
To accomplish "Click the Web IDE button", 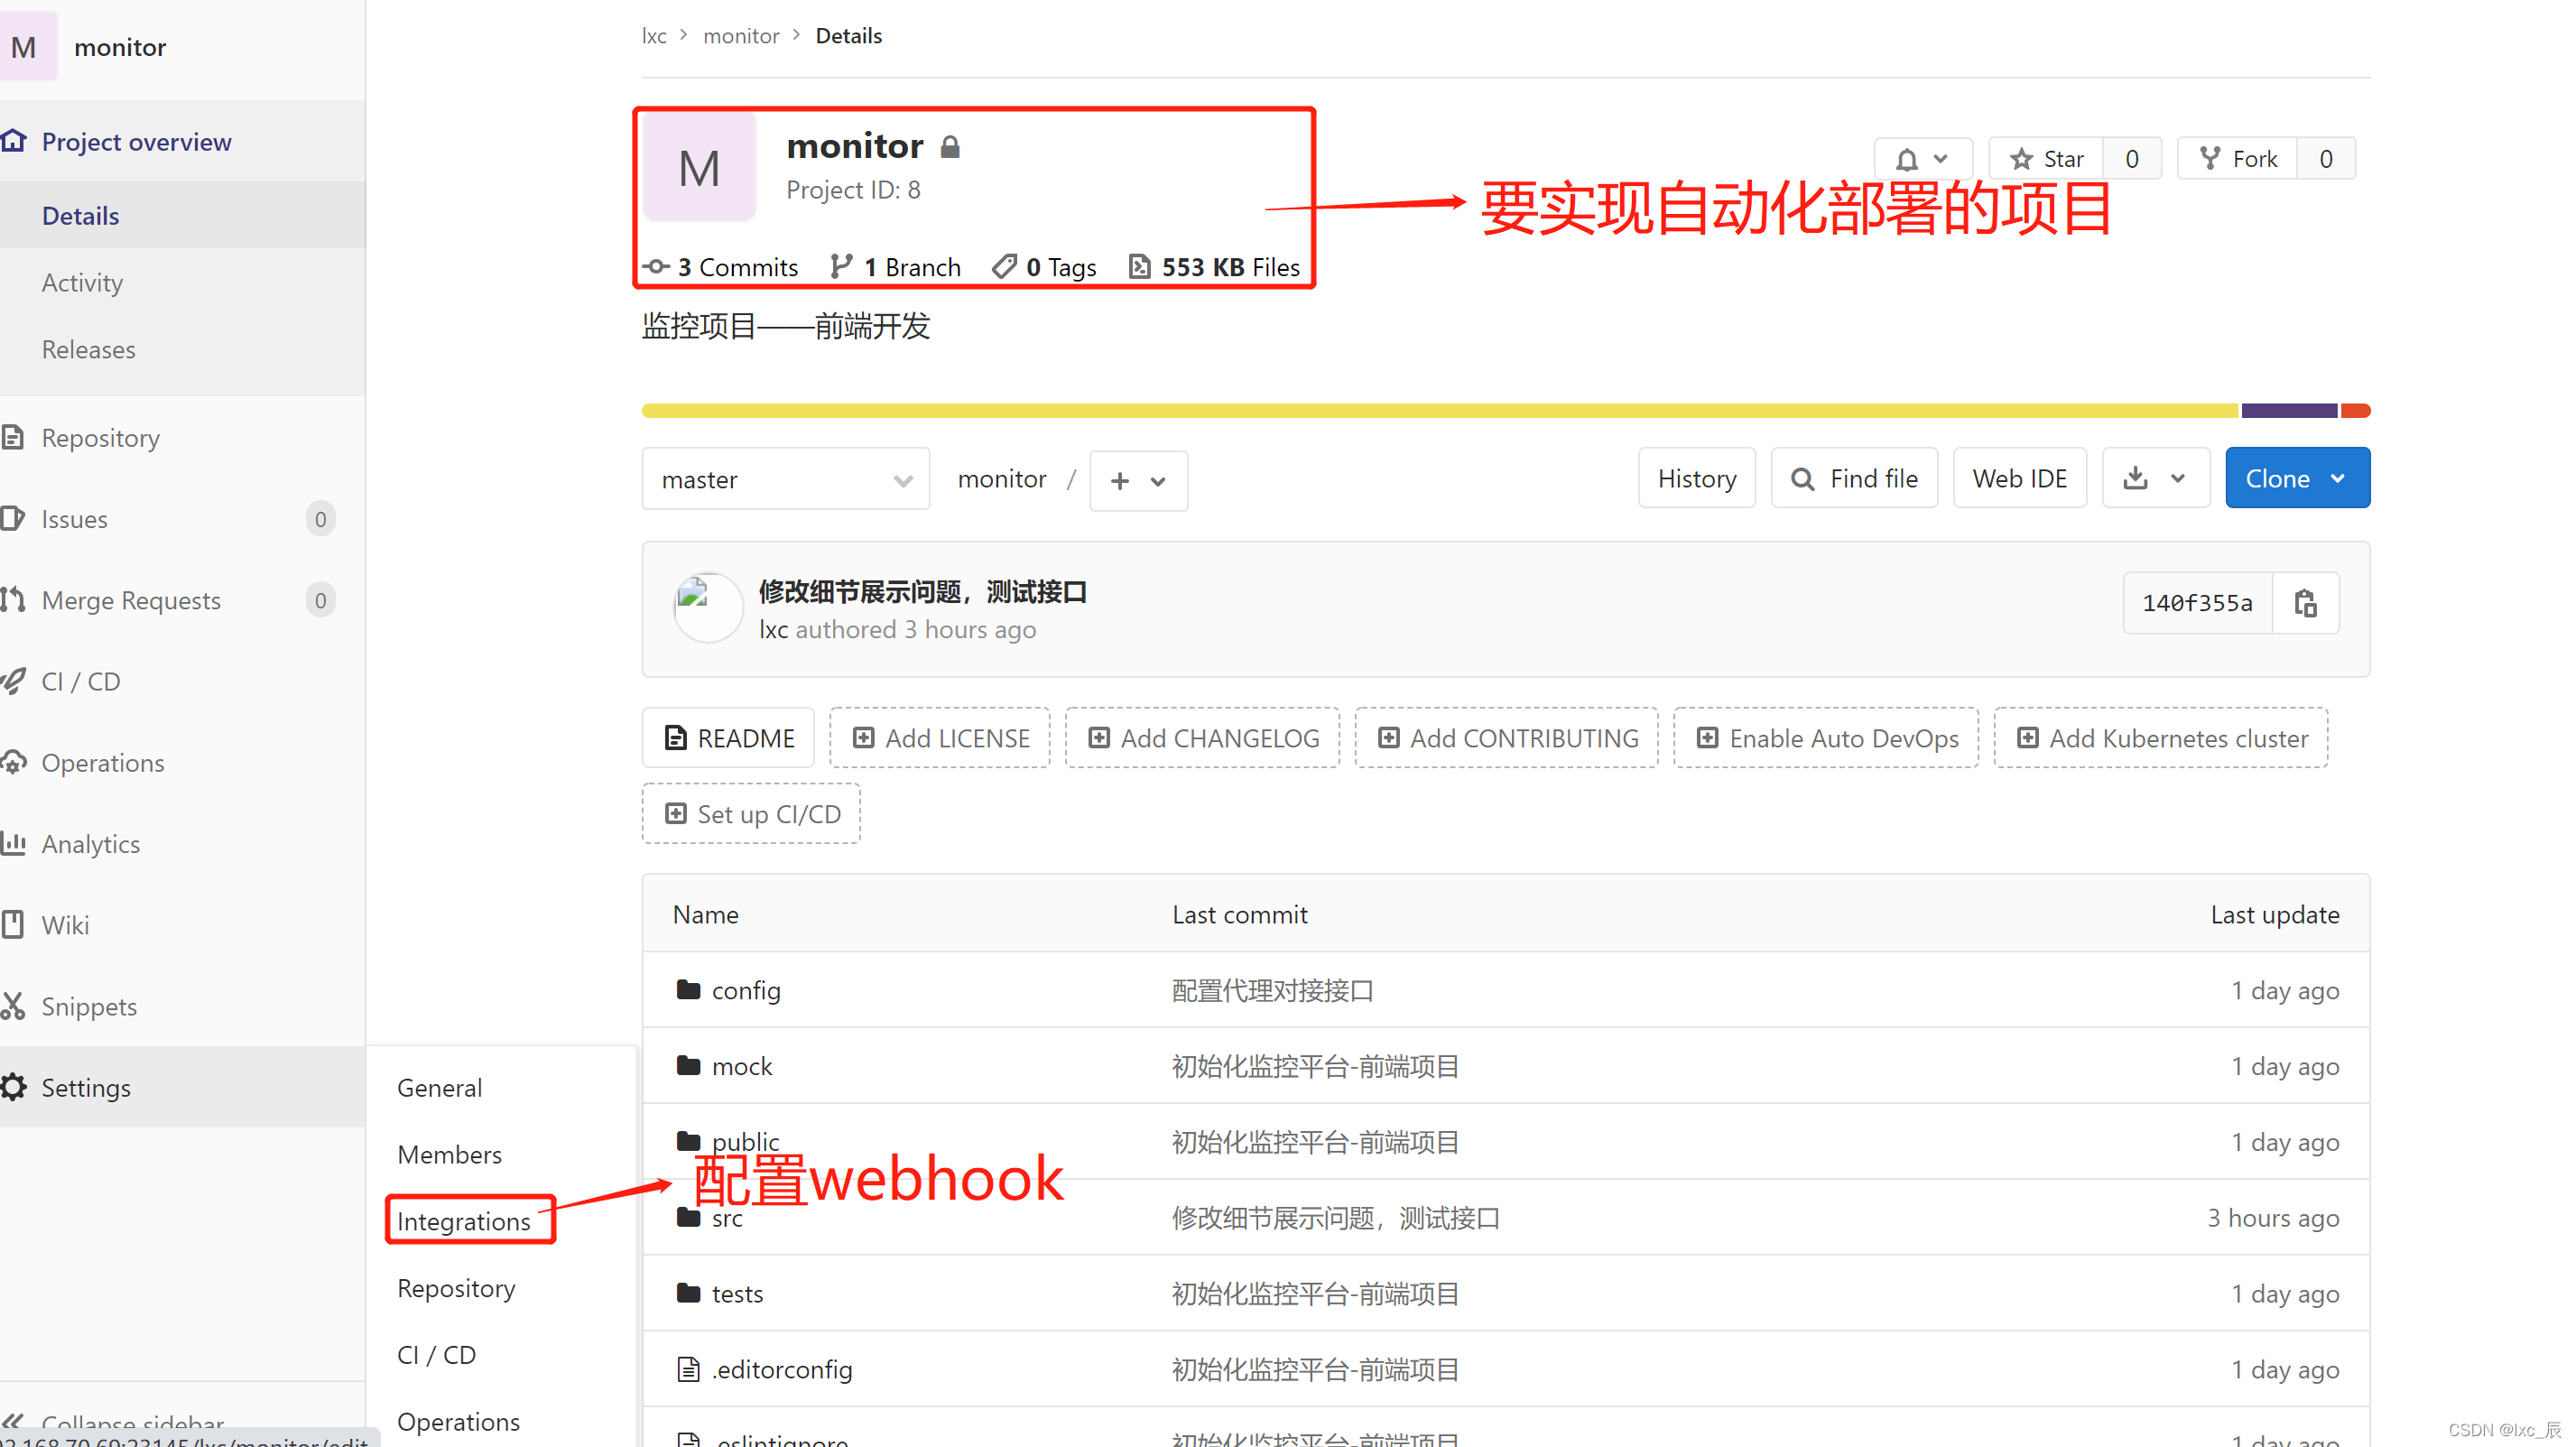I will click(2019, 478).
